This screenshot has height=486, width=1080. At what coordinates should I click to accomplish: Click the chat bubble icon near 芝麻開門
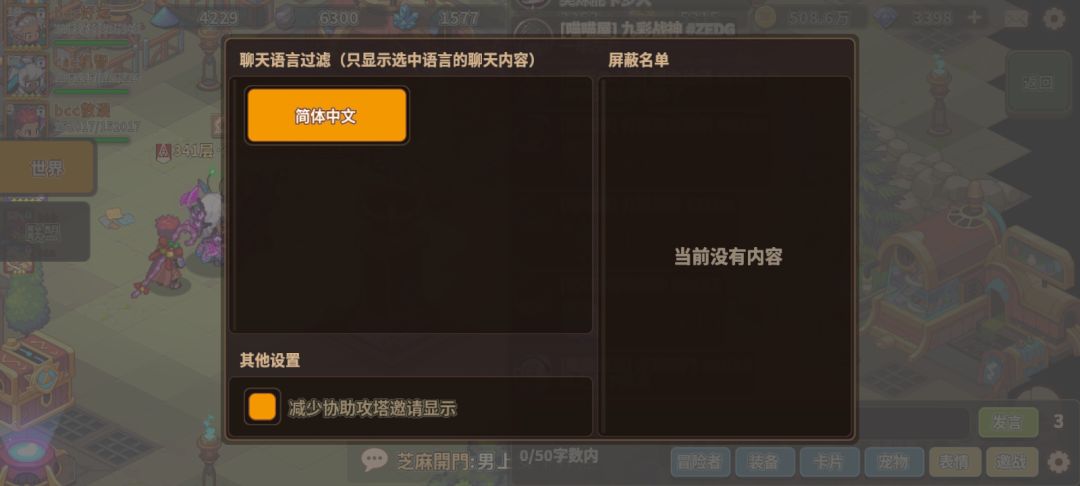pyautogui.click(x=375, y=461)
